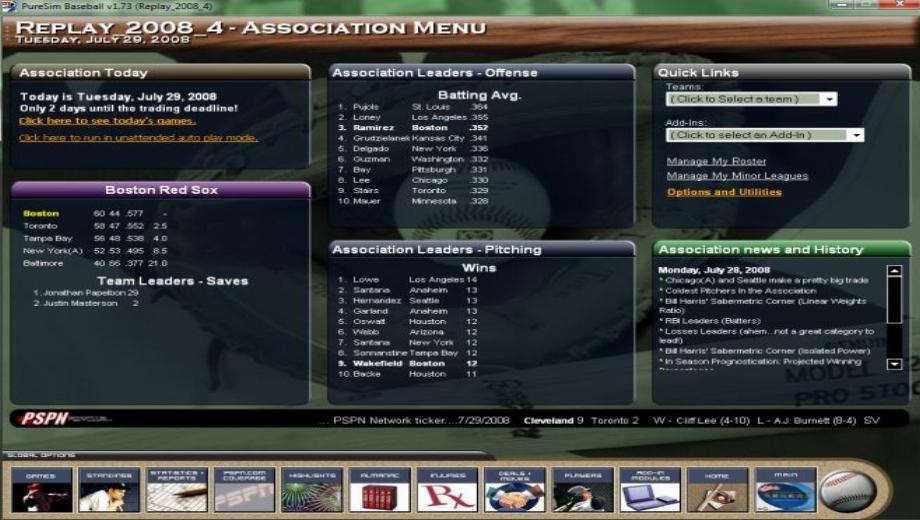Open PSPN.com Coverage icon
Image resolution: width=920 pixels, height=520 pixels.
(245, 489)
